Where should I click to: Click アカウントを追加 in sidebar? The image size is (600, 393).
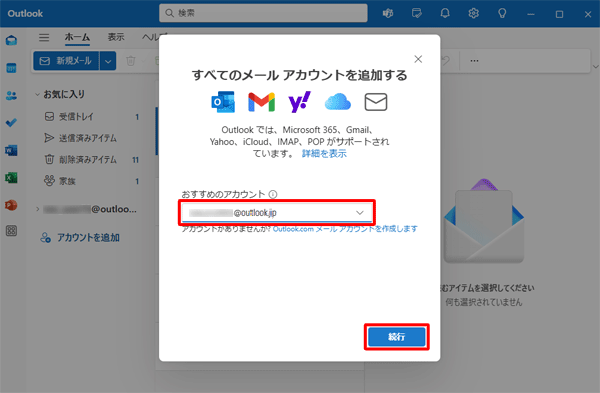coord(80,238)
